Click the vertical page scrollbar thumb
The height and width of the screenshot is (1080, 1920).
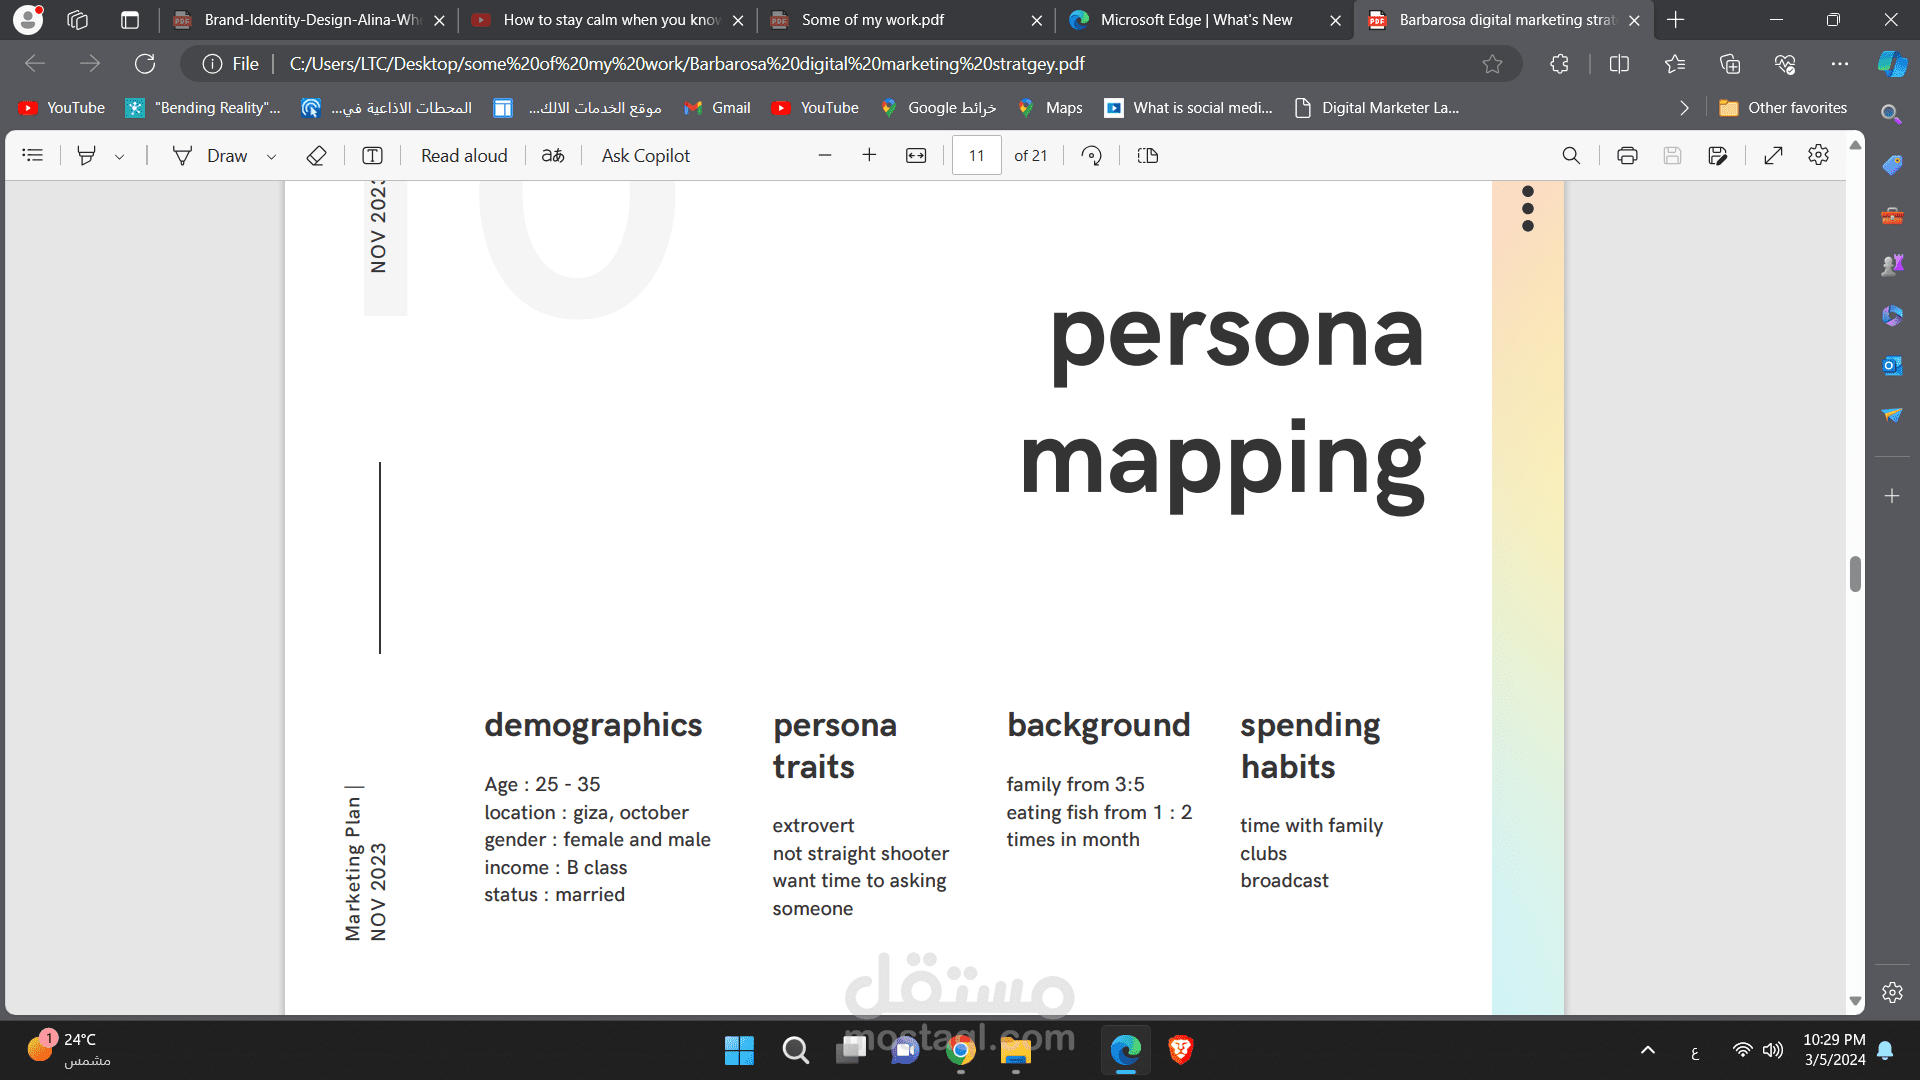click(1855, 574)
